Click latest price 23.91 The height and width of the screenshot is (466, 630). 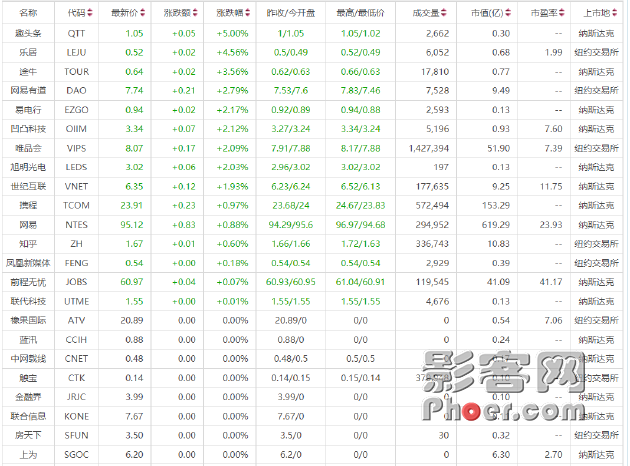click(x=132, y=206)
